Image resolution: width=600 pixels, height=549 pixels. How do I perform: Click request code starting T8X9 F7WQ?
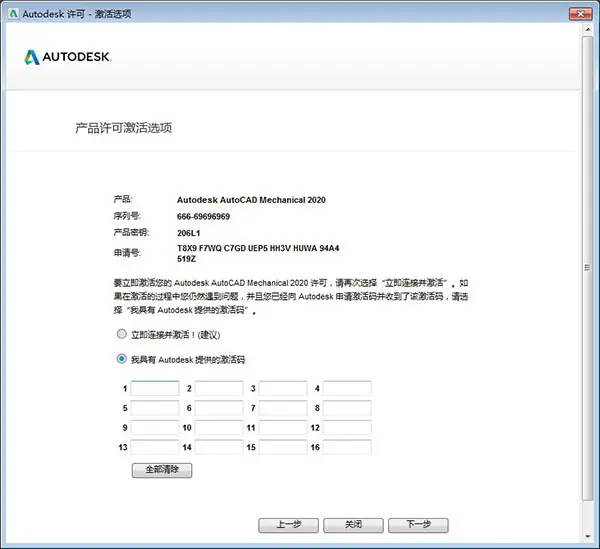tap(258, 253)
